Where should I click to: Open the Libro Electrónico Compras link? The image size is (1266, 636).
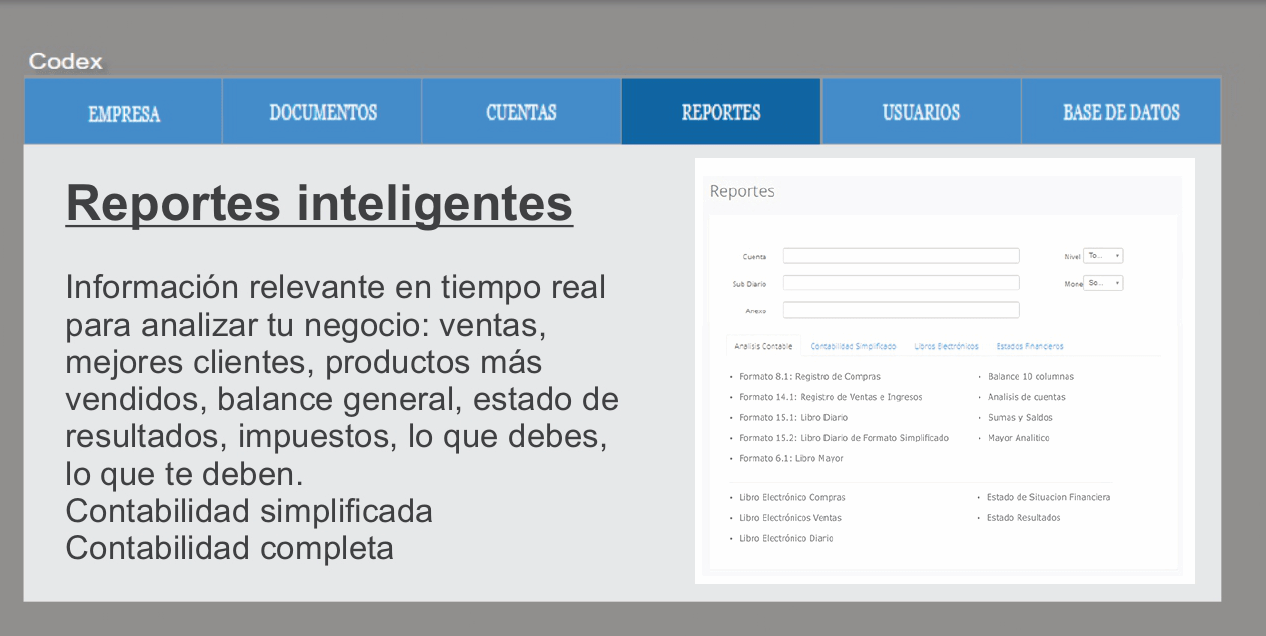tap(792, 497)
